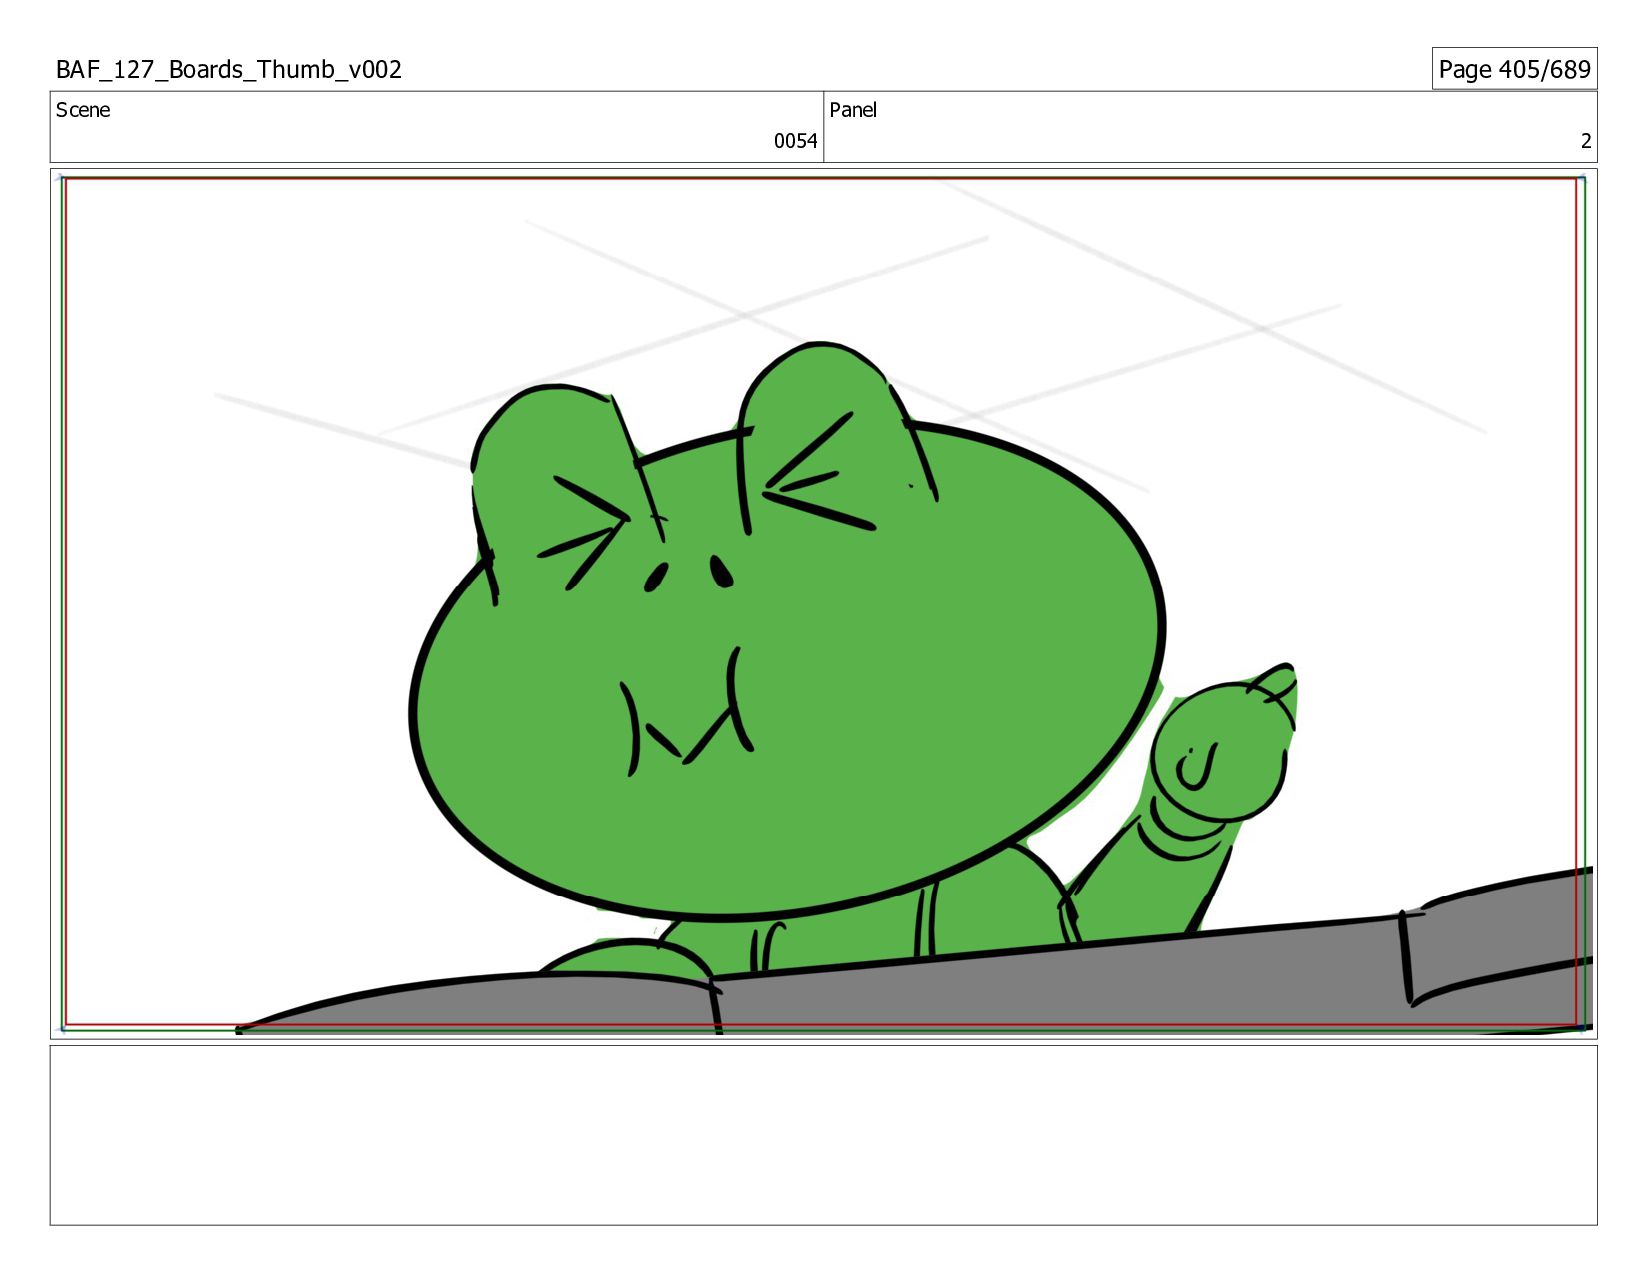Click the scene number 0054
The width and height of the screenshot is (1650, 1275).
[x=795, y=141]
